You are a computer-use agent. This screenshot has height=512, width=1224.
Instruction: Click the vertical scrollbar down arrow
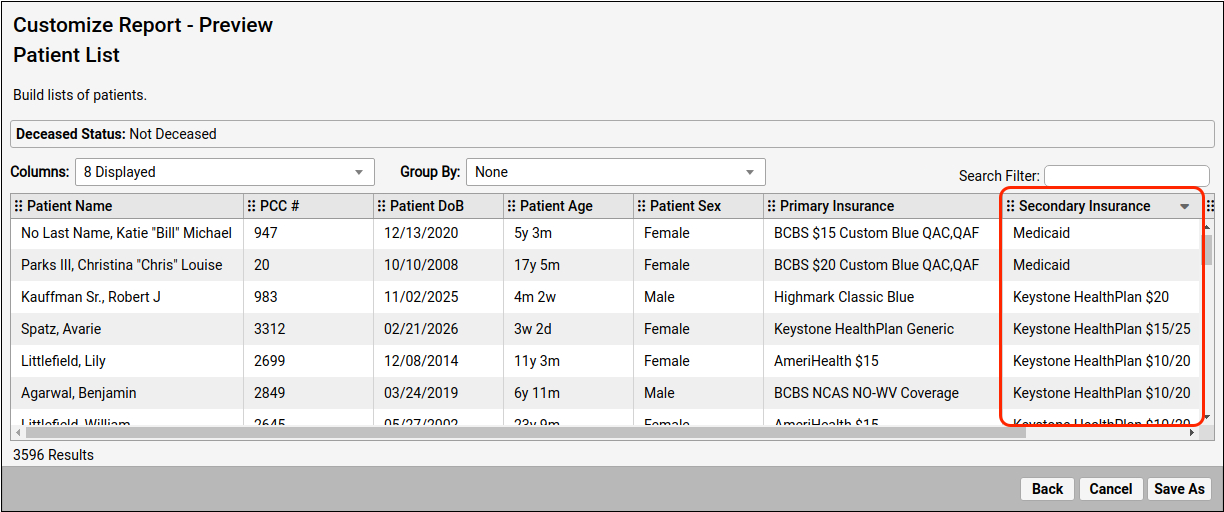(1206, 416)
